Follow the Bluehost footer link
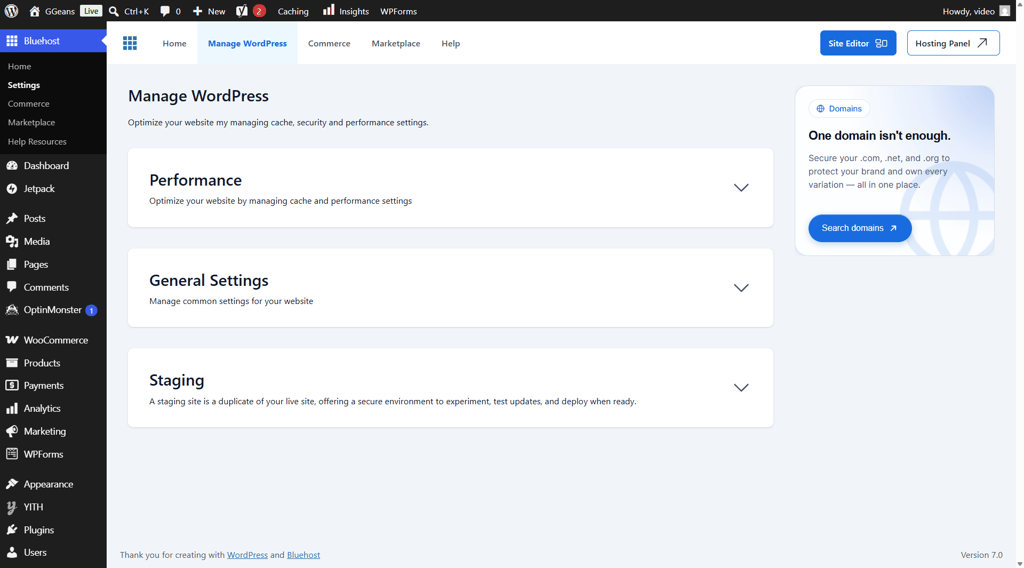This screenshot has height=568, width=1024. (303, 555)
